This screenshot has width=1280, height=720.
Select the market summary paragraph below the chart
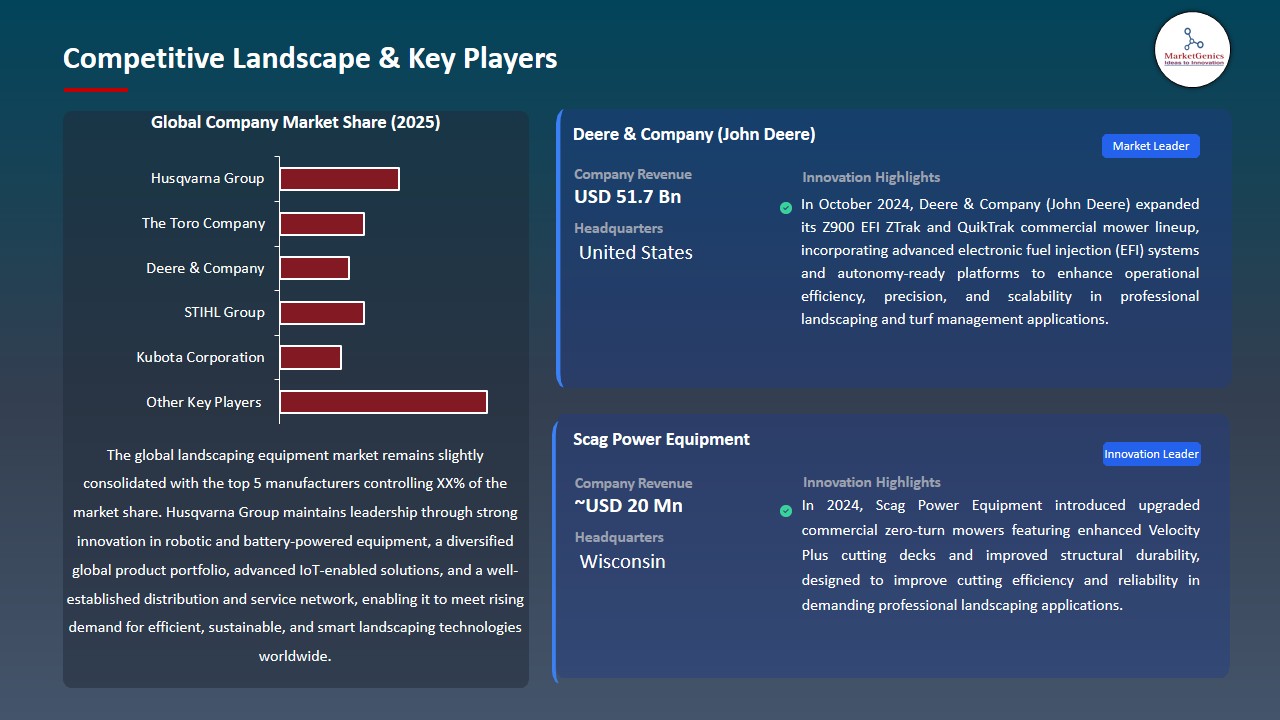tap(295, 555)
